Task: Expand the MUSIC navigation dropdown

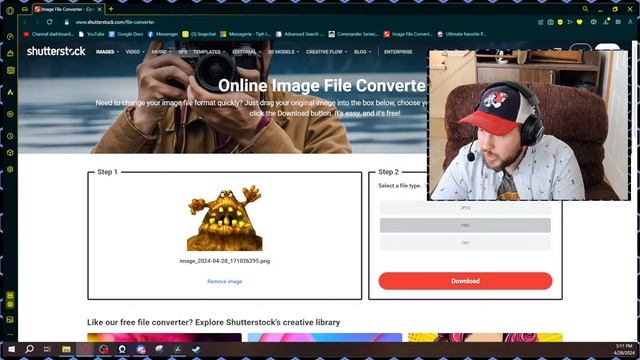Action: pyautogui.click(x=161, y=52)
